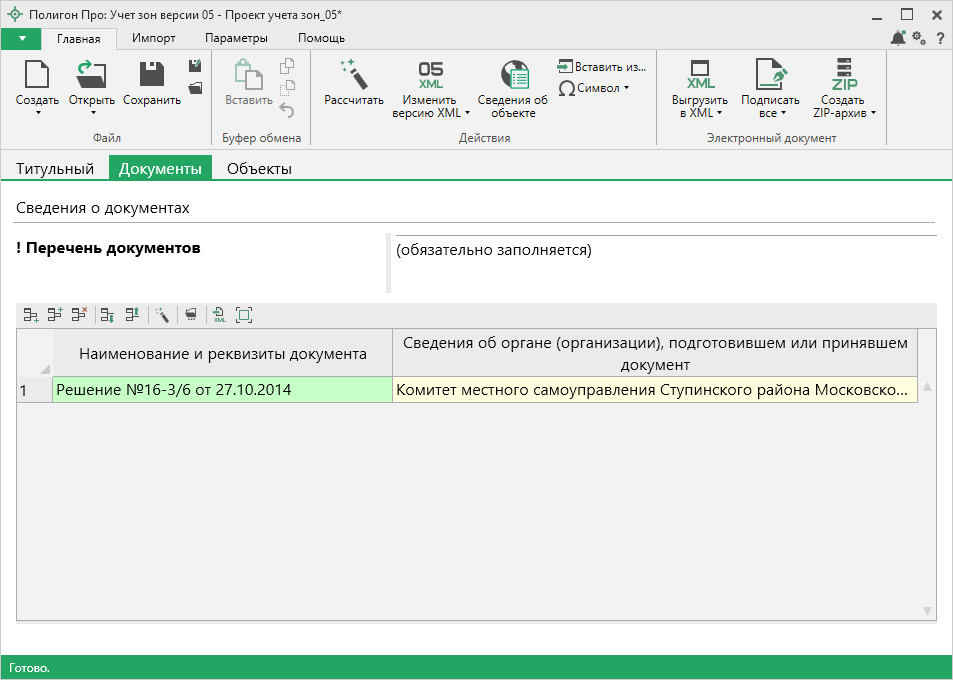
Task: Select cell Решение №16-3/6 от 27.10.2014
Action: pyautogui.click(x=222, y=390)
